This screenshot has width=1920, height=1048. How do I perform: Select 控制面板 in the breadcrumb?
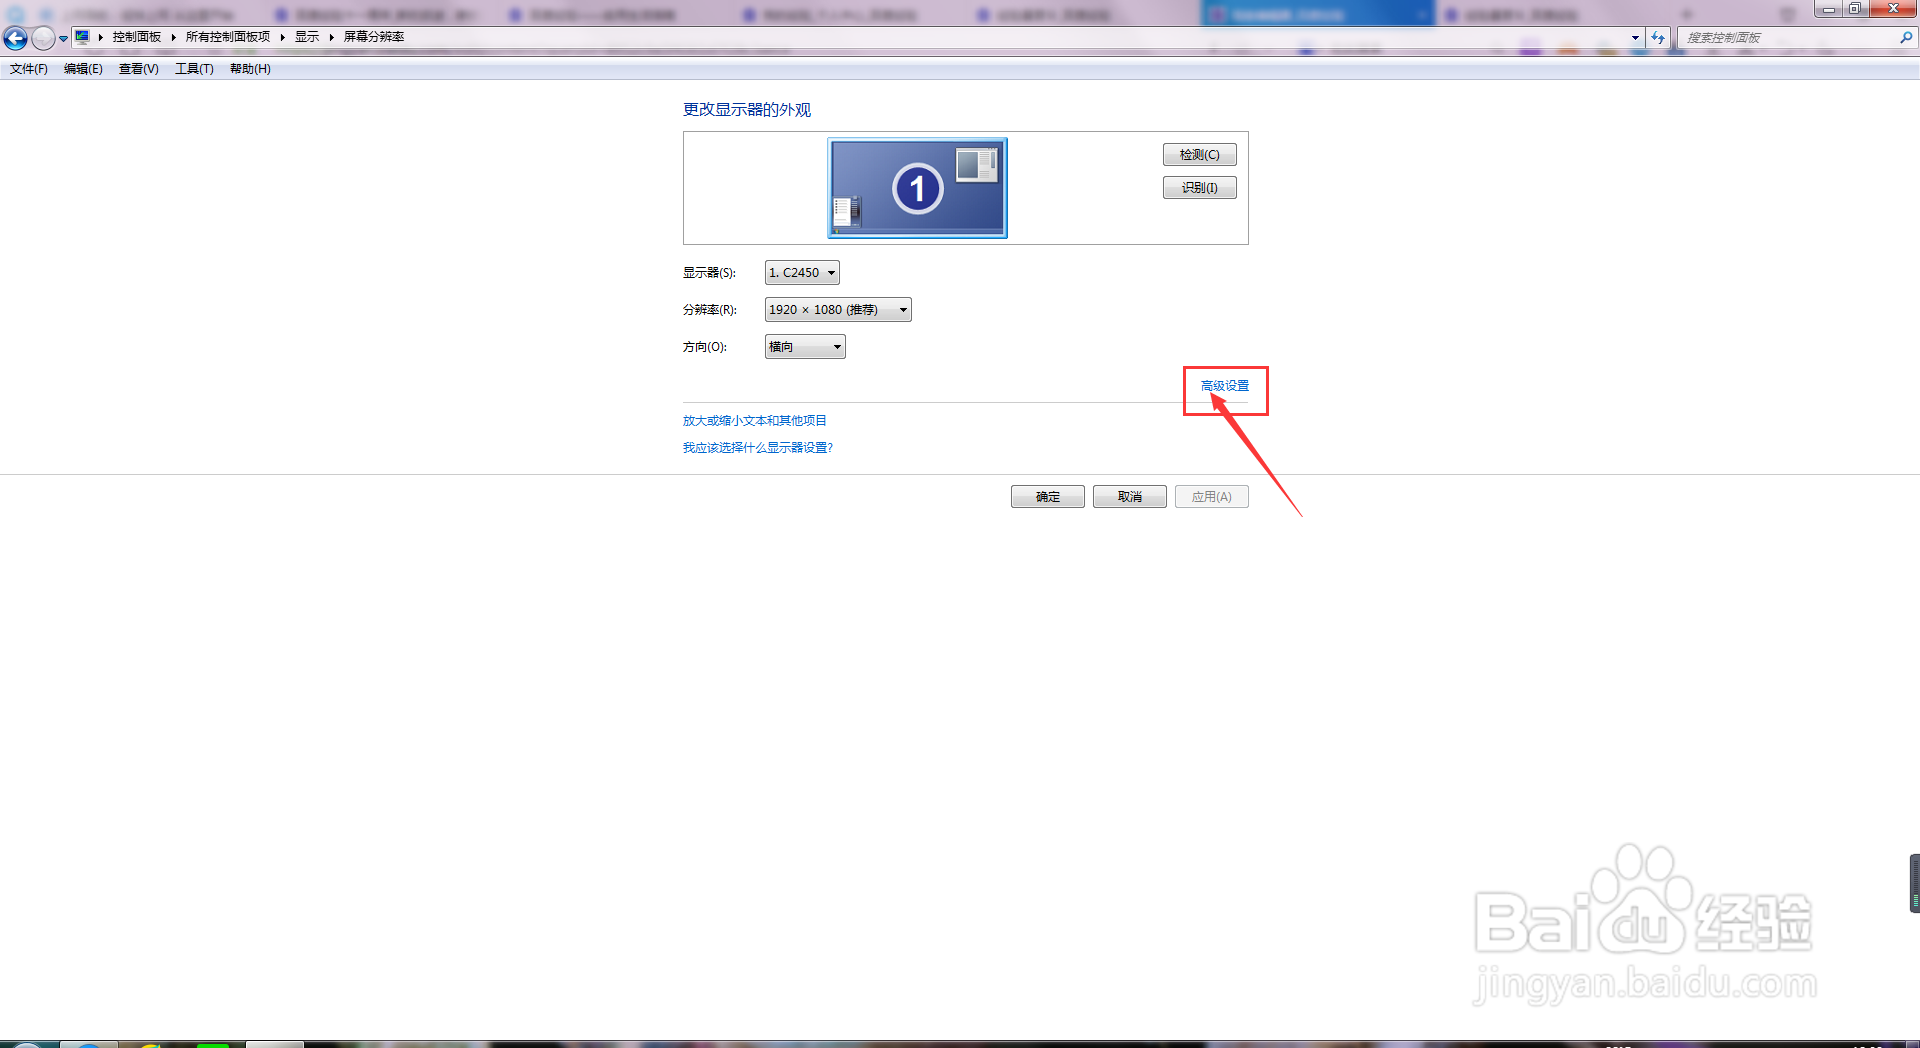(137, 37)
